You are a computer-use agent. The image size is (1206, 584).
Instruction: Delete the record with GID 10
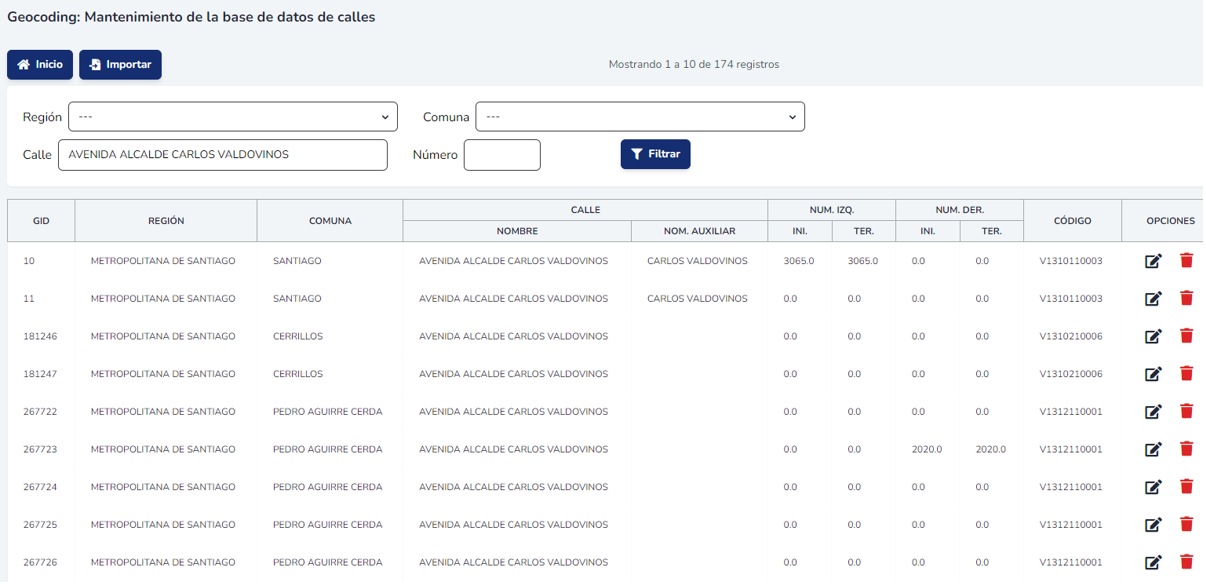(x=1186, y=261)
